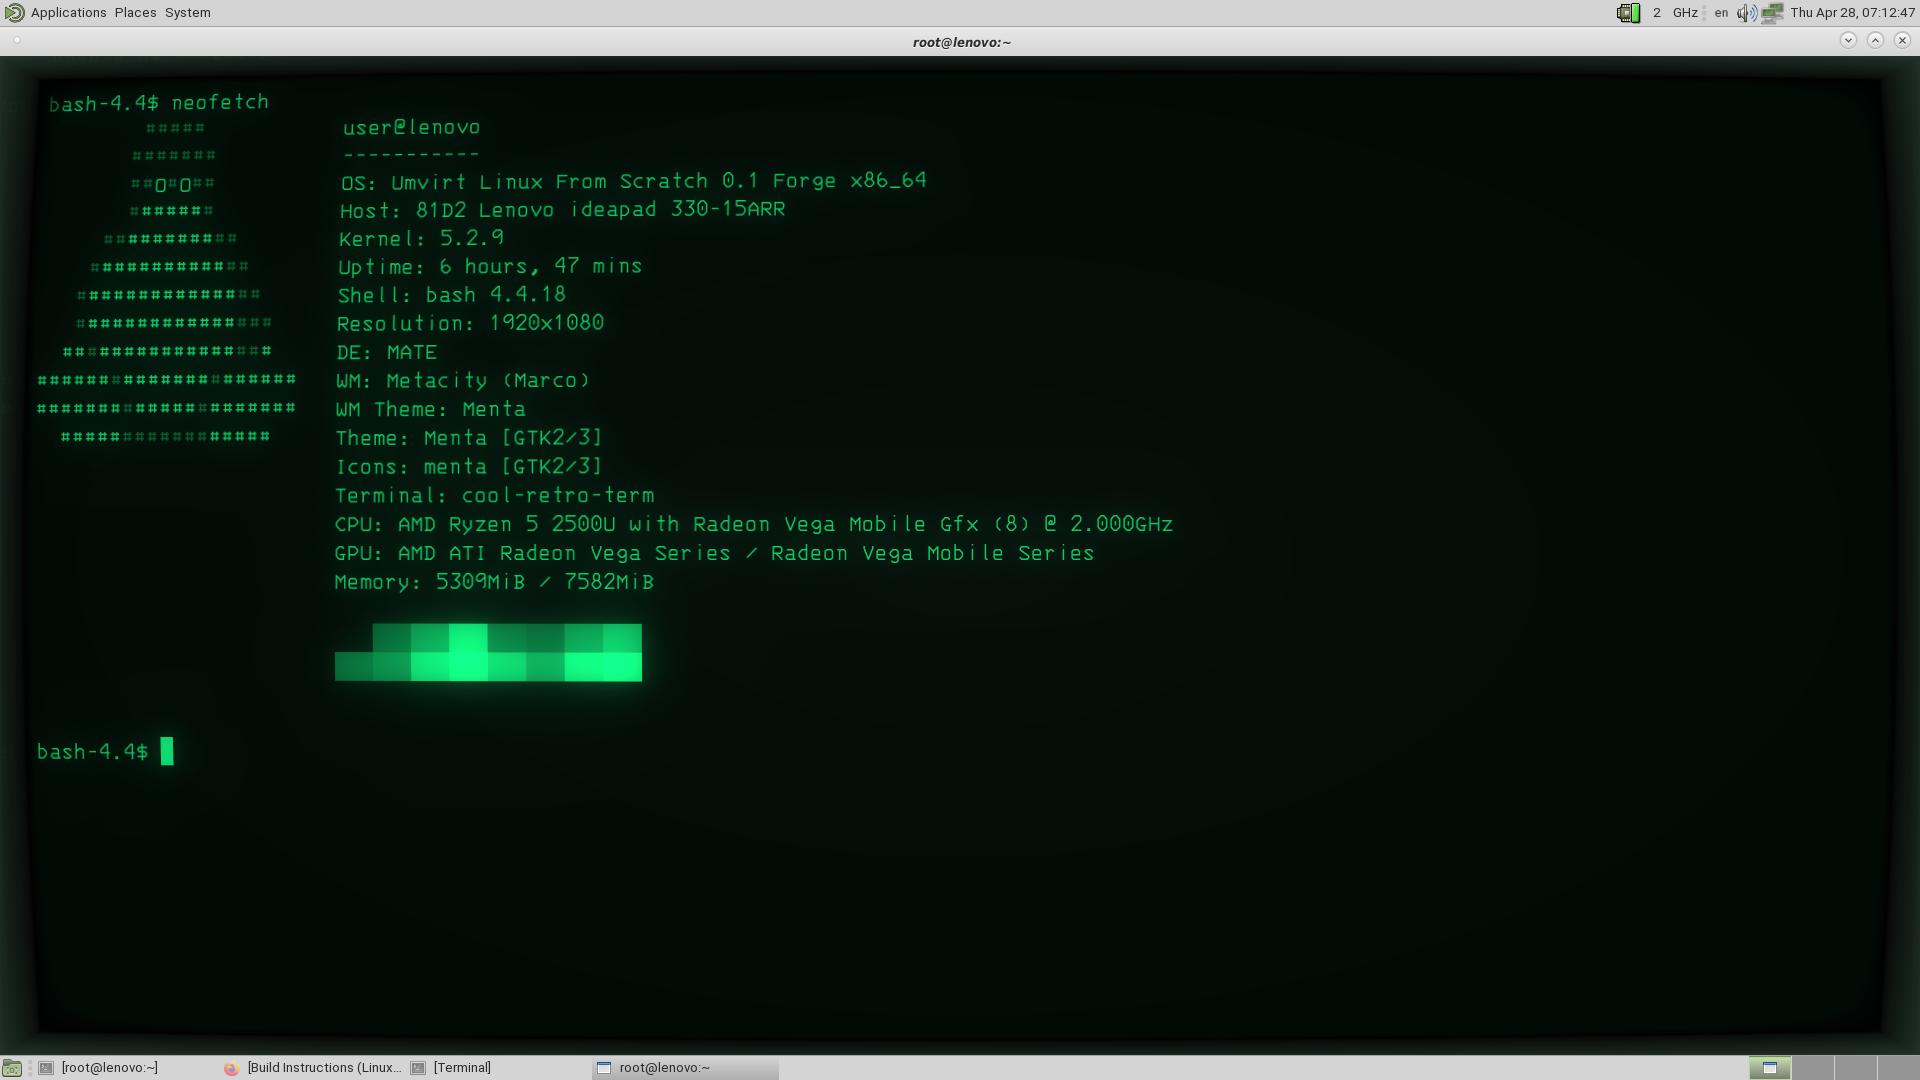Click the CPU frequency monitor chip icon
1920x1080 pixels.
[x=1628, y=13]
